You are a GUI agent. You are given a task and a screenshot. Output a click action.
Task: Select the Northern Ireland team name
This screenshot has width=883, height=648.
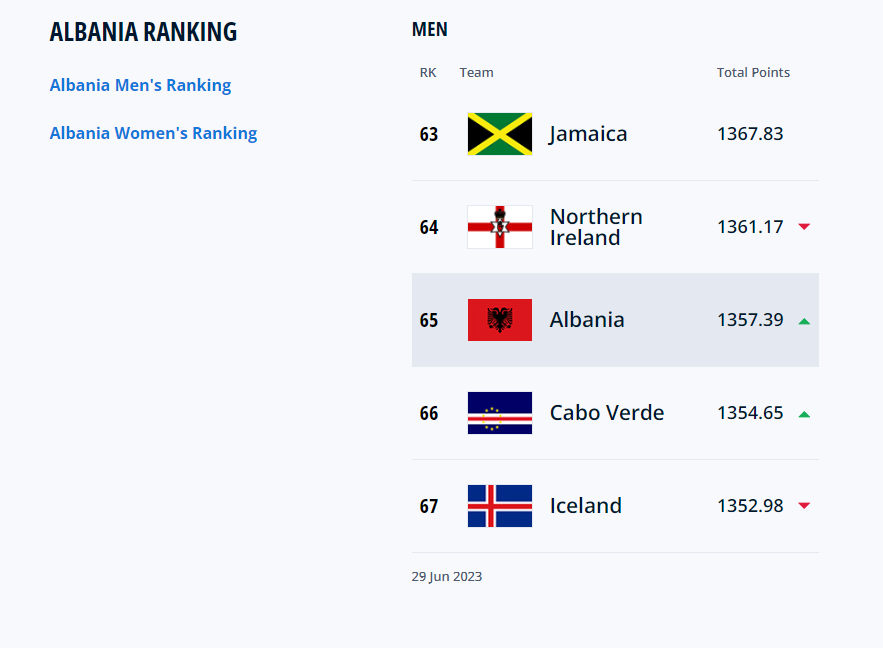click(x=596, y=227)
